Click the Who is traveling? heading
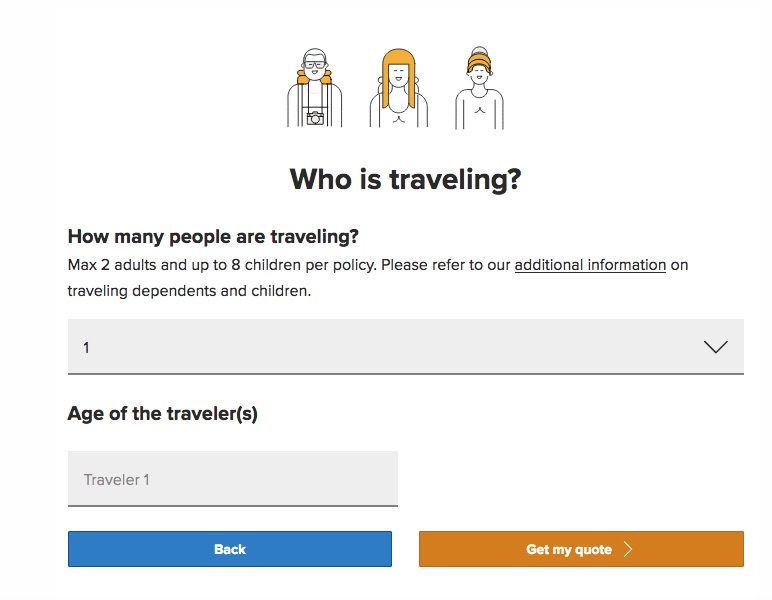 tap(405, 179)
